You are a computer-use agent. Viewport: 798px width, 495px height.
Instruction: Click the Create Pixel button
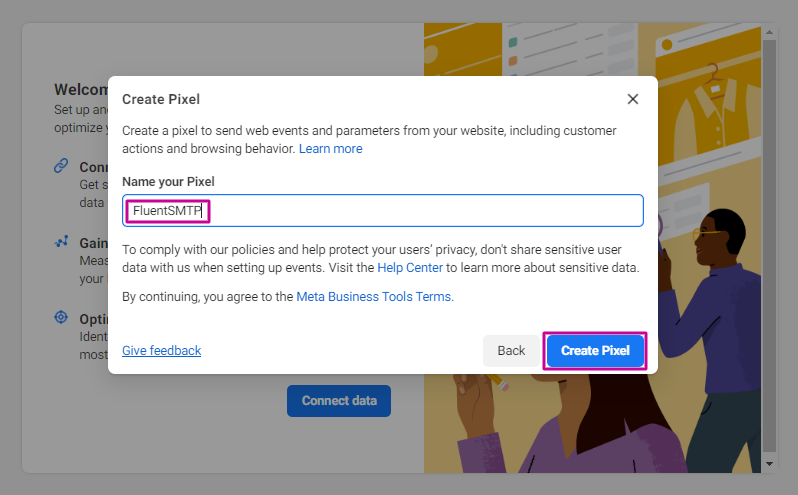595,351
